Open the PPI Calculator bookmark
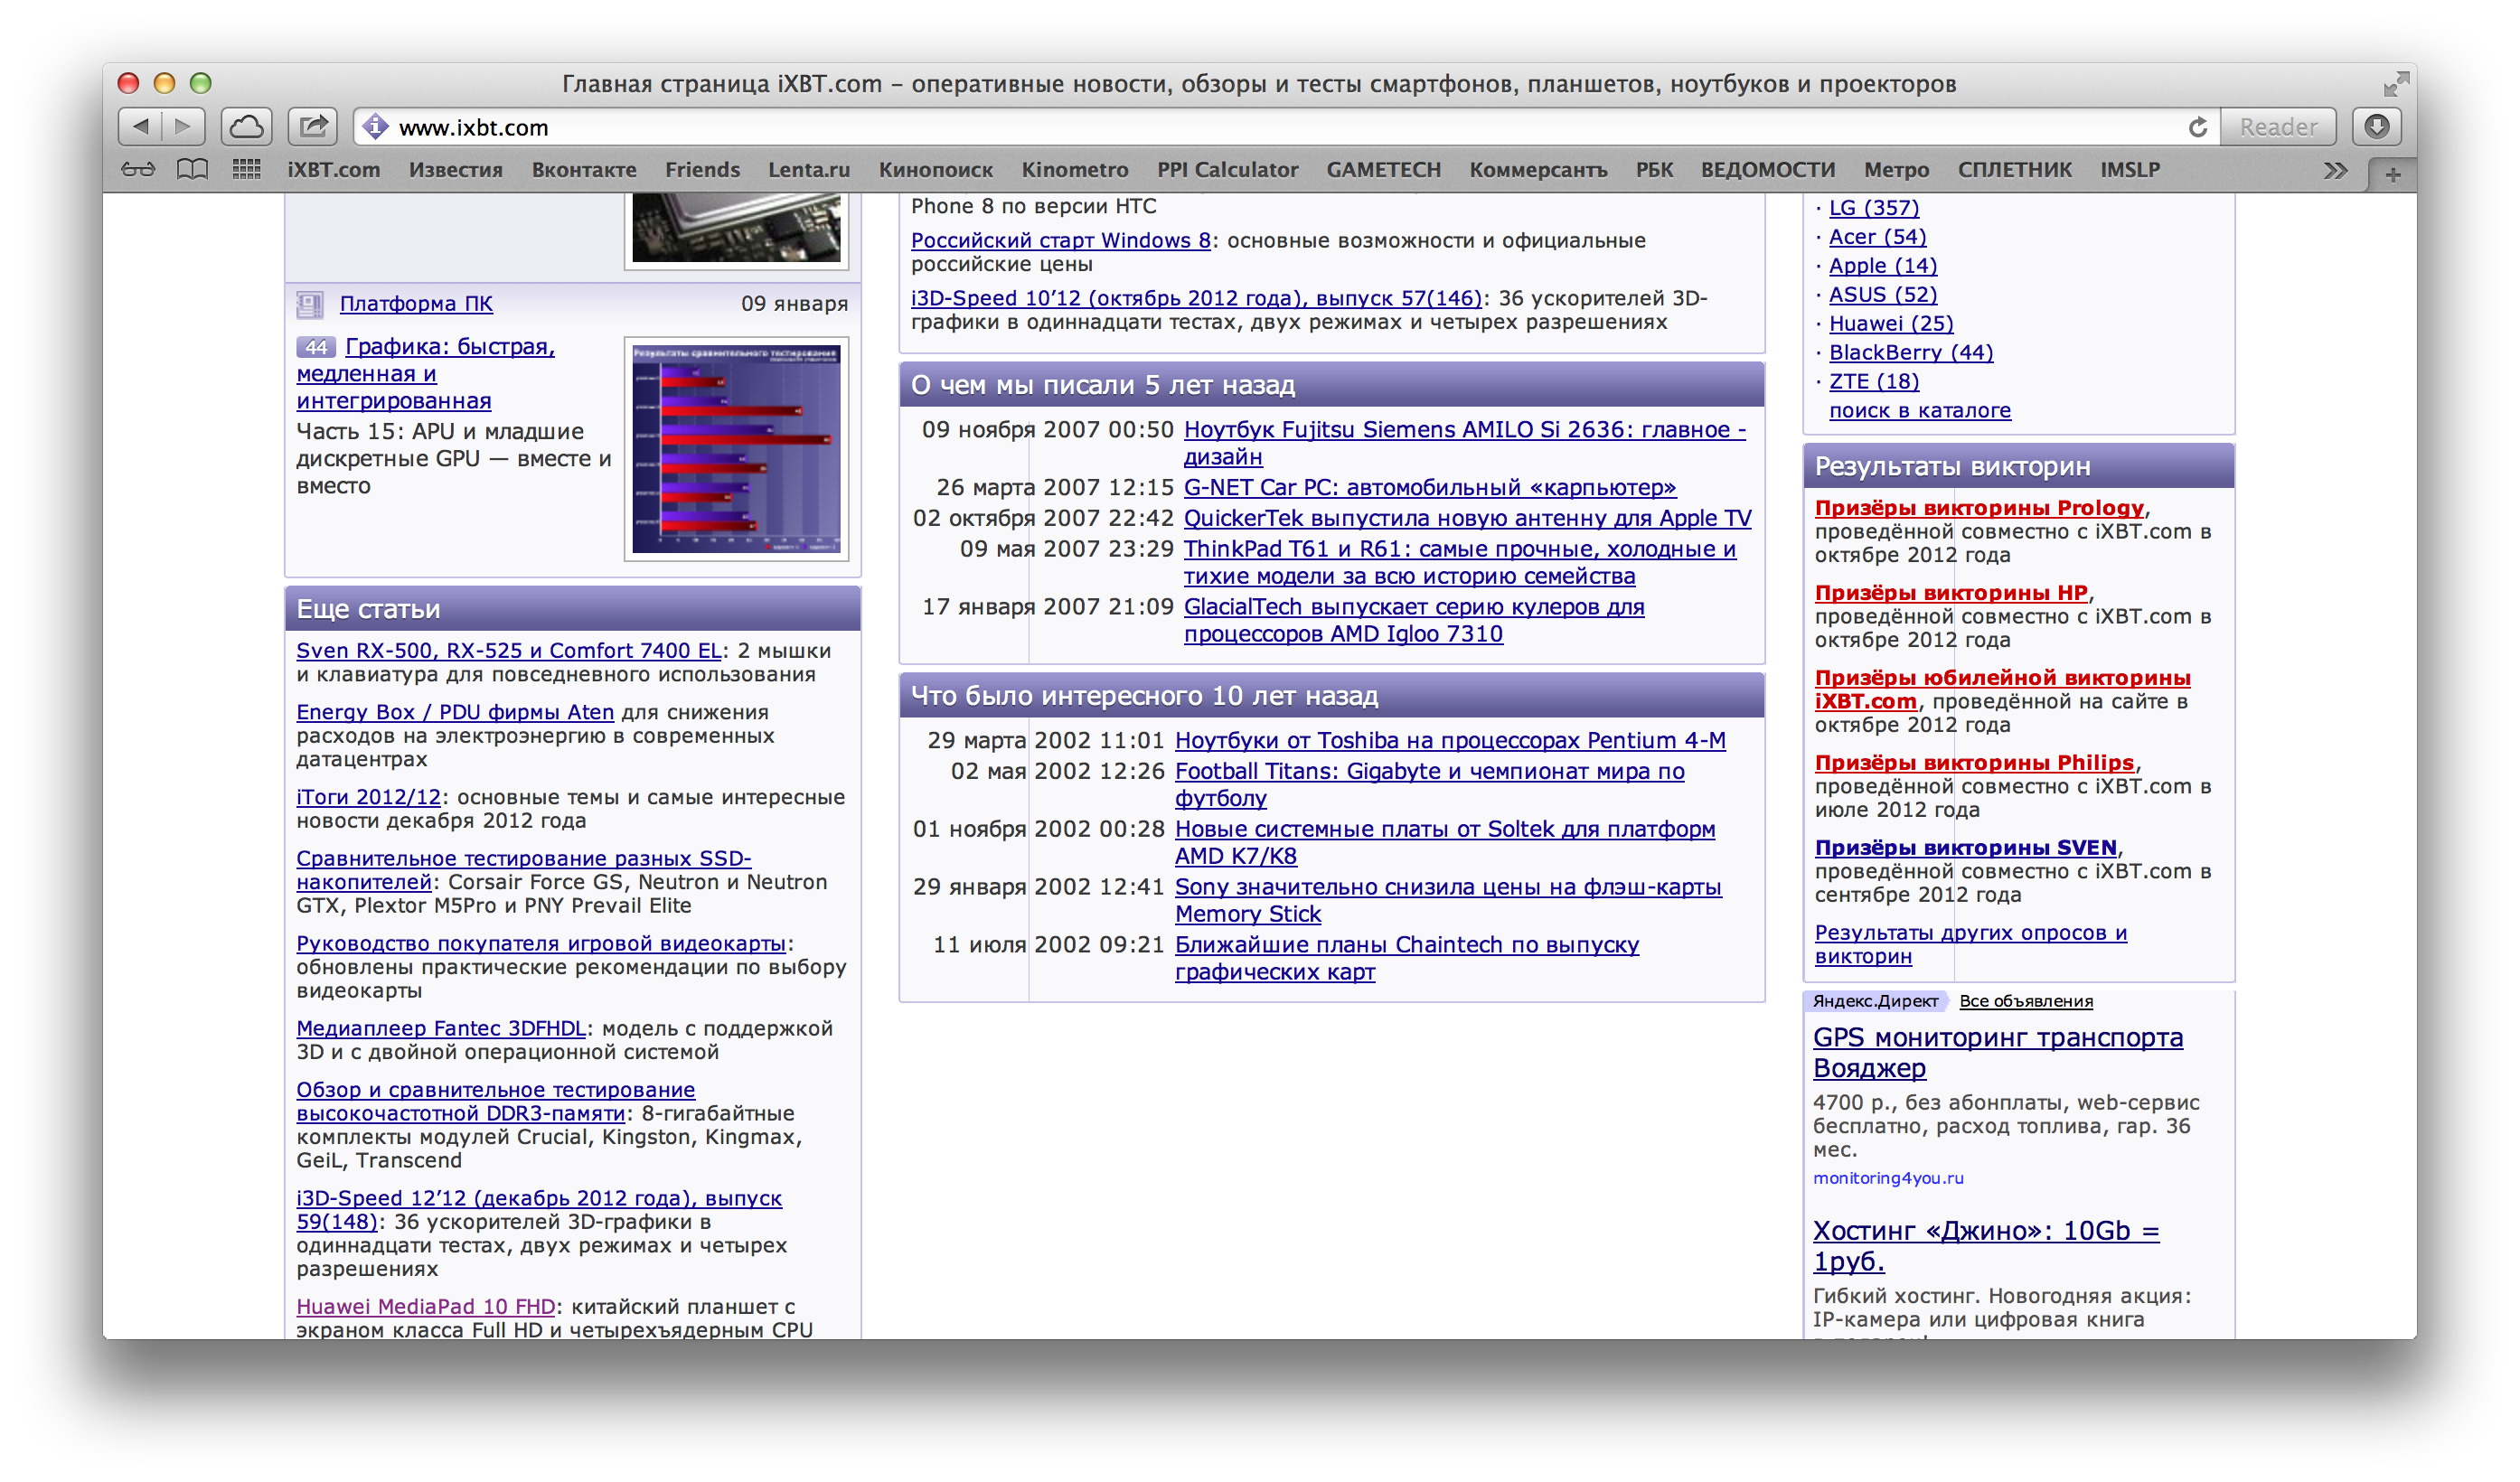 tap(1227, 170)
